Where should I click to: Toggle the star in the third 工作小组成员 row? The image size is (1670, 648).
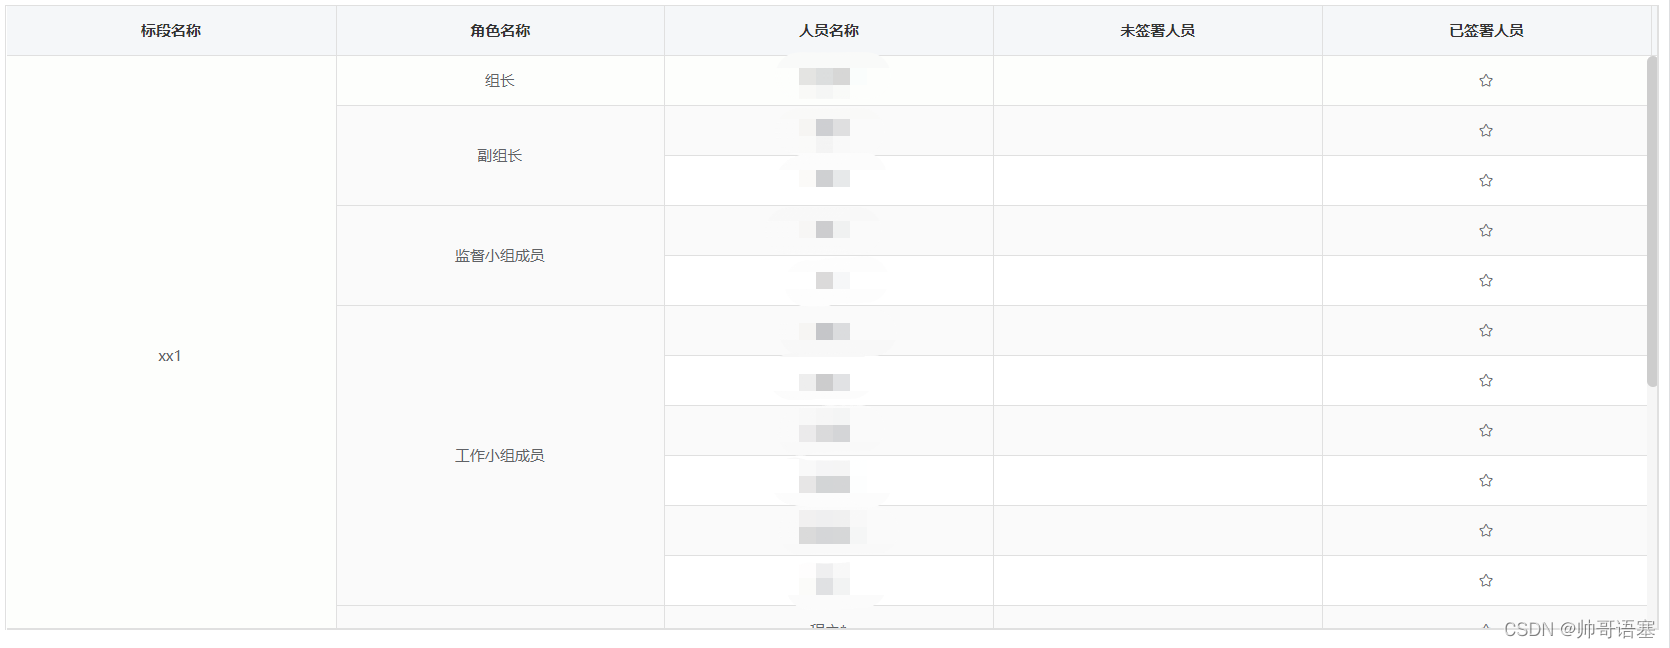pyautogui.click(x=1486, y=430)
